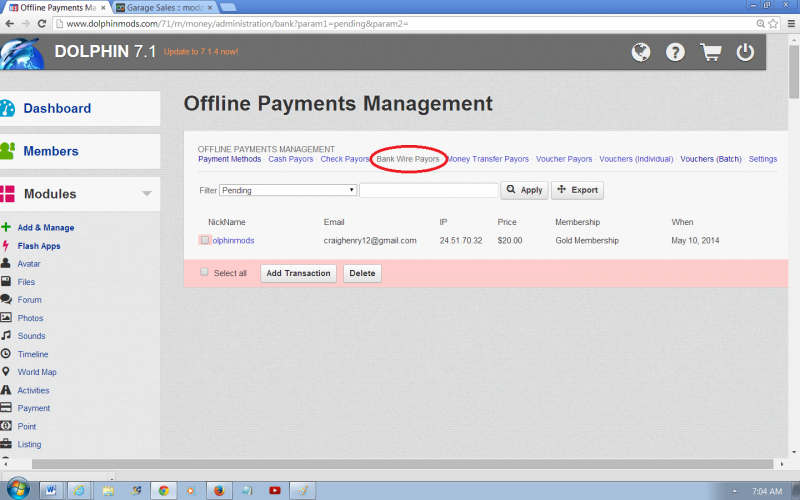This screenshot has width=800, height=500.
Task: Click the email craighenry12@gmail.com
Action: [x=370, y=240]
